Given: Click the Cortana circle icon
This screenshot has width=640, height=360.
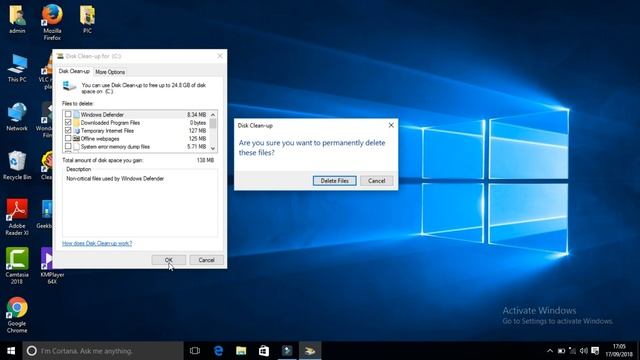Looking at the screenshot, I should [x=31, y=351].
